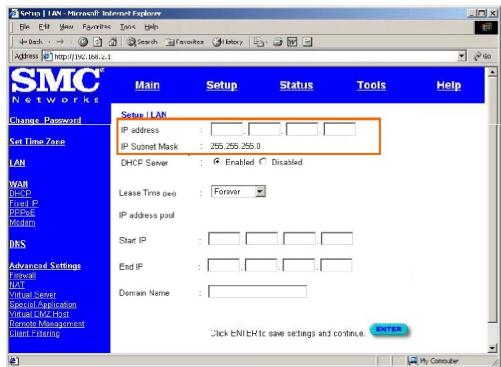The height and width of the screenshot is (367, 501).
Task: Click the ENTER button to save settings
Action: coord(389,330)
